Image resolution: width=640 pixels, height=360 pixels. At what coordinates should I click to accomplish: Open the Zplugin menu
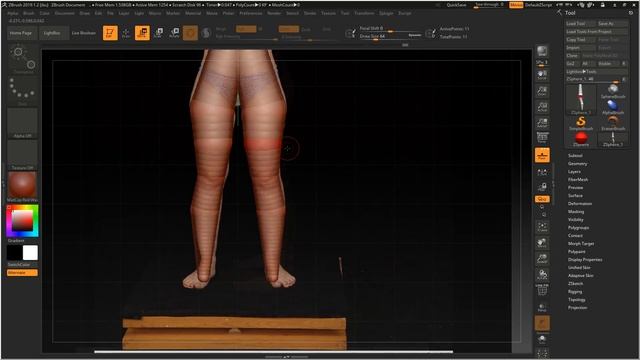pos(386,13)
